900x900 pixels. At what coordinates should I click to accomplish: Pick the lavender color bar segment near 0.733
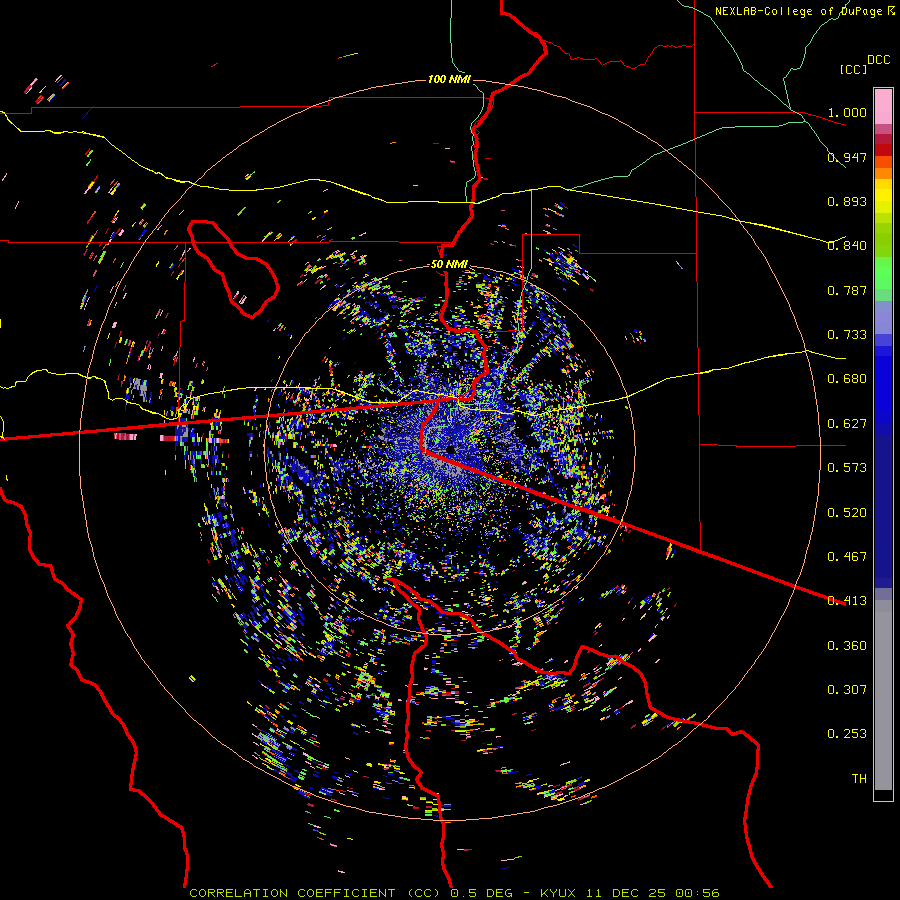coord(883,317)
